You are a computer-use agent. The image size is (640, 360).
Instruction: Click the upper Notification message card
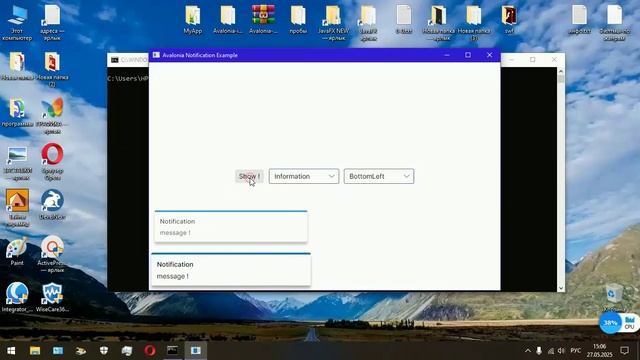[231, 227]
